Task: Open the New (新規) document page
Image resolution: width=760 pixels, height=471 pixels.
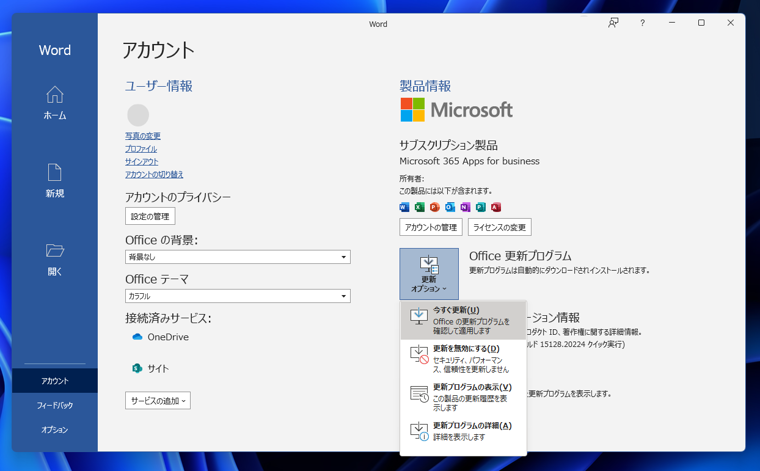Action: pyautogui.click(x=55, y=180)
